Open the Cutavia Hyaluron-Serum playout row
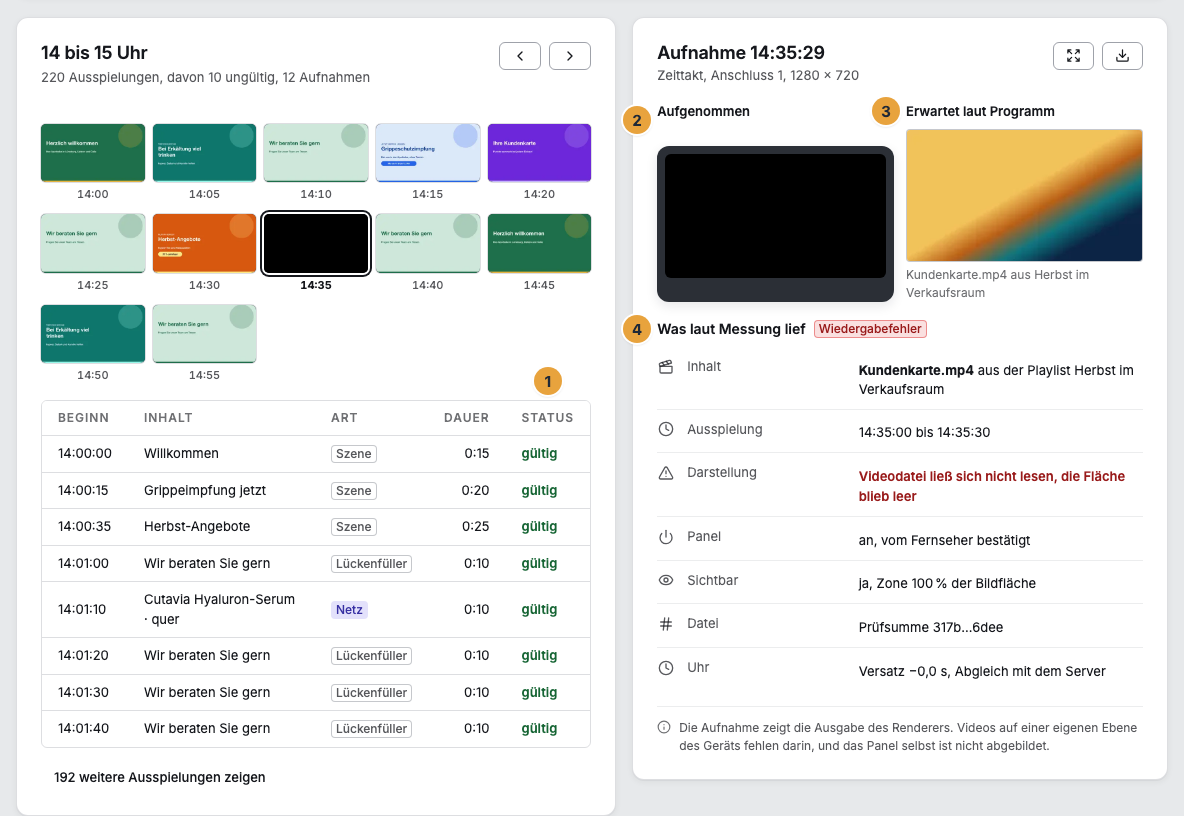 (x=316, y=610)
